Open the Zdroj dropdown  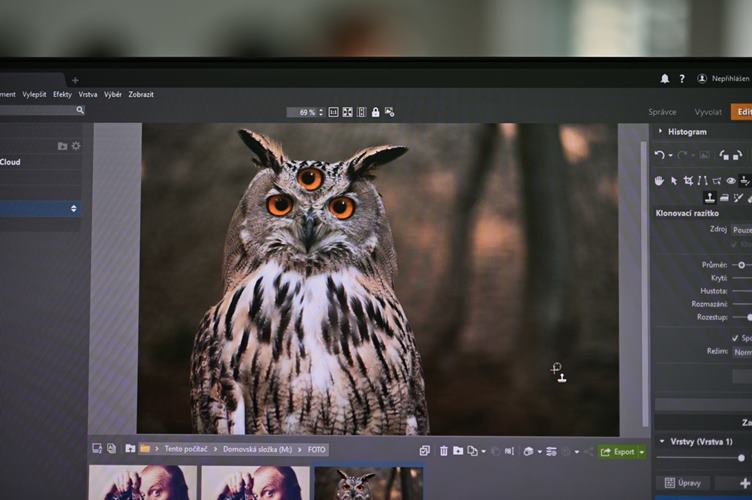tap(741, 229)
